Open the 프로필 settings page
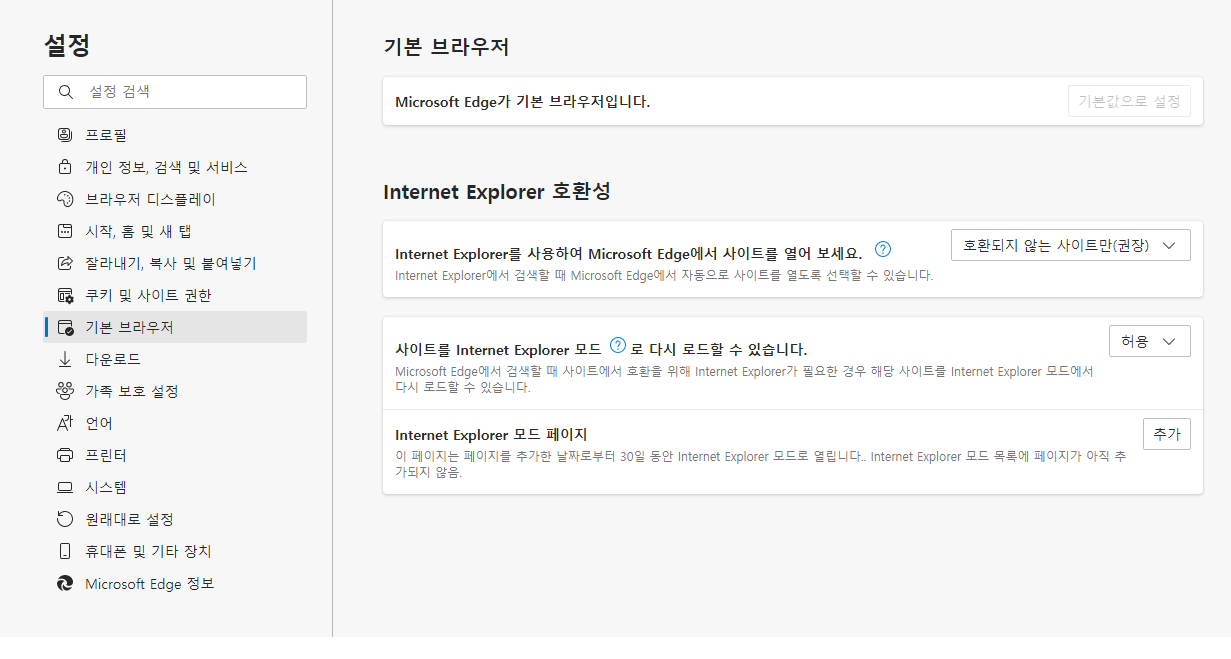The height and width of the screenshot is (659, 1231). coord(175,135)
